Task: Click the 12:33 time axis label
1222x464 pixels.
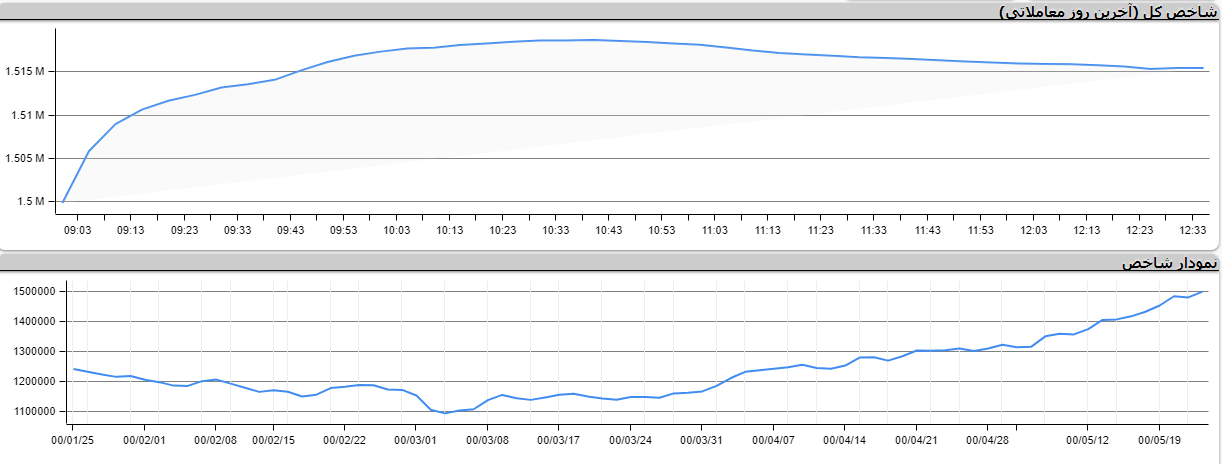Action: coord(1192,231)
